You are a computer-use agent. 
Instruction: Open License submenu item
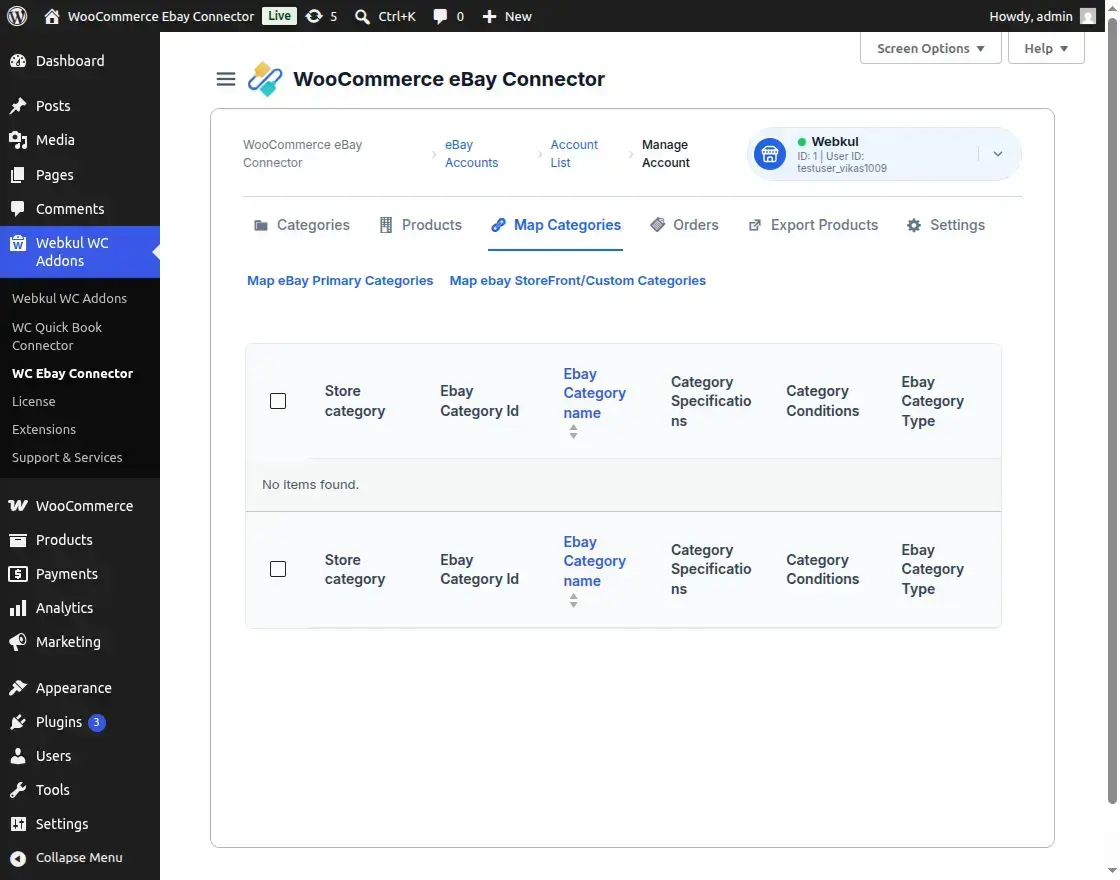(x=34, y=401)
